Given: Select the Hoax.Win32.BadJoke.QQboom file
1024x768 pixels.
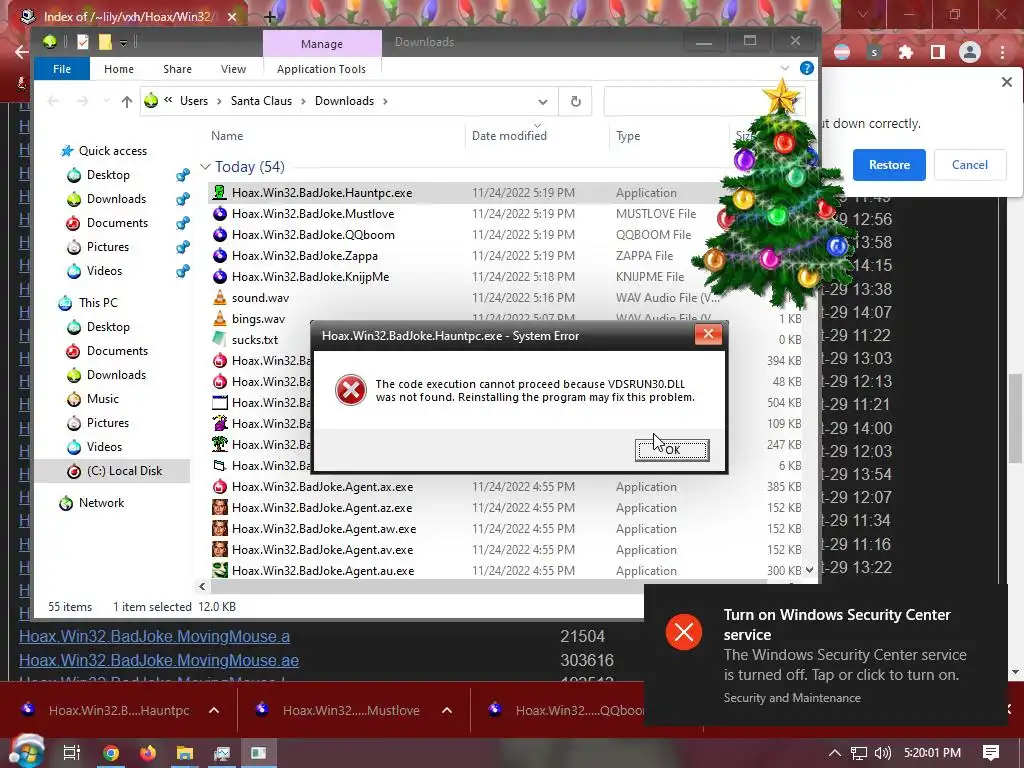Looking at the screenshot, I should [313, 234].
